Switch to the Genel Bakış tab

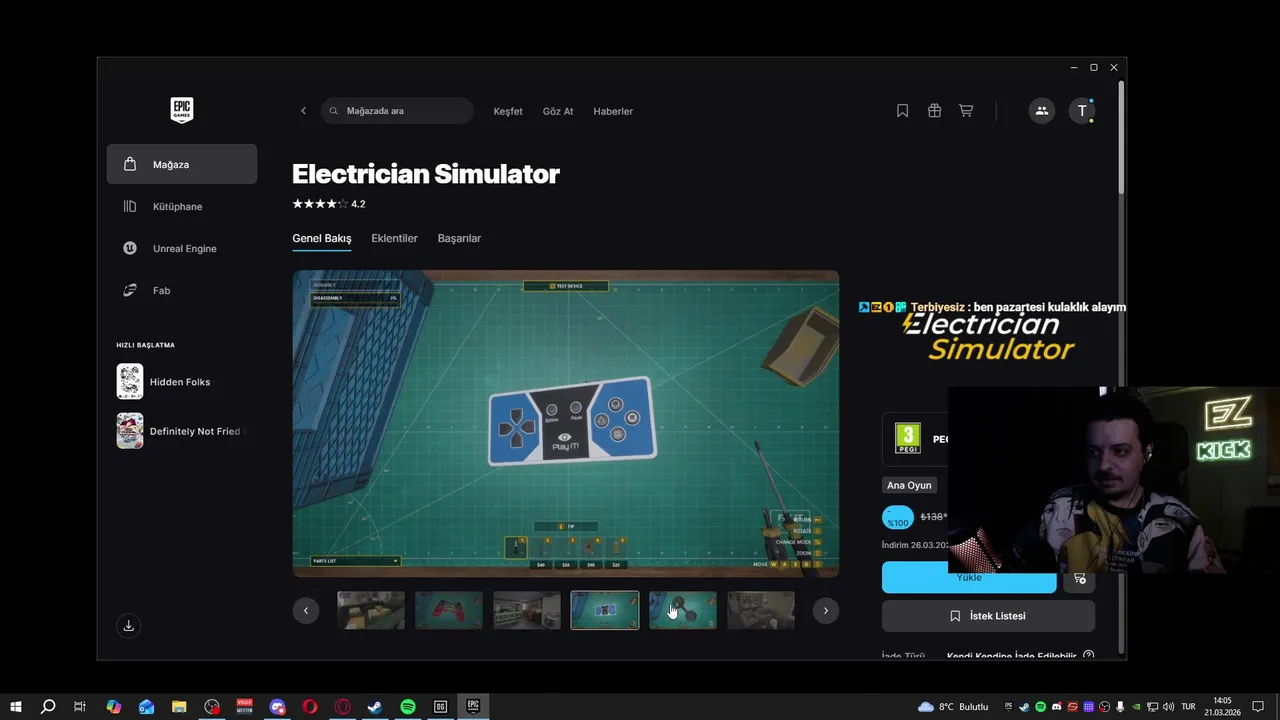(321, 238)
